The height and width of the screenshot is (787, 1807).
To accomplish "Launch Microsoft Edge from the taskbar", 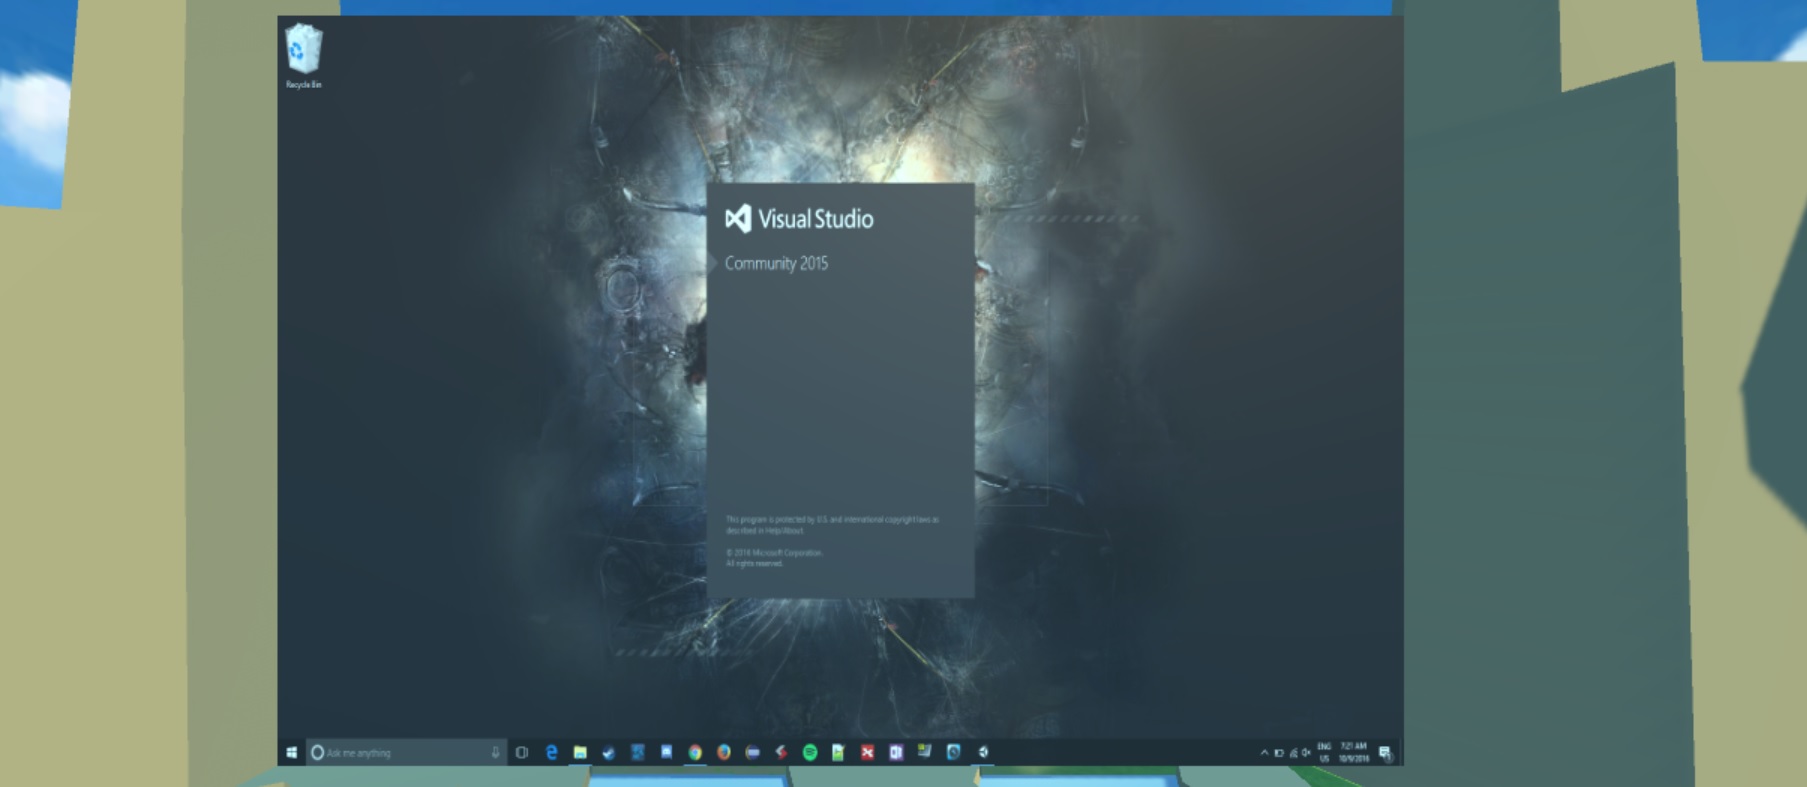I will click(550, 752).
